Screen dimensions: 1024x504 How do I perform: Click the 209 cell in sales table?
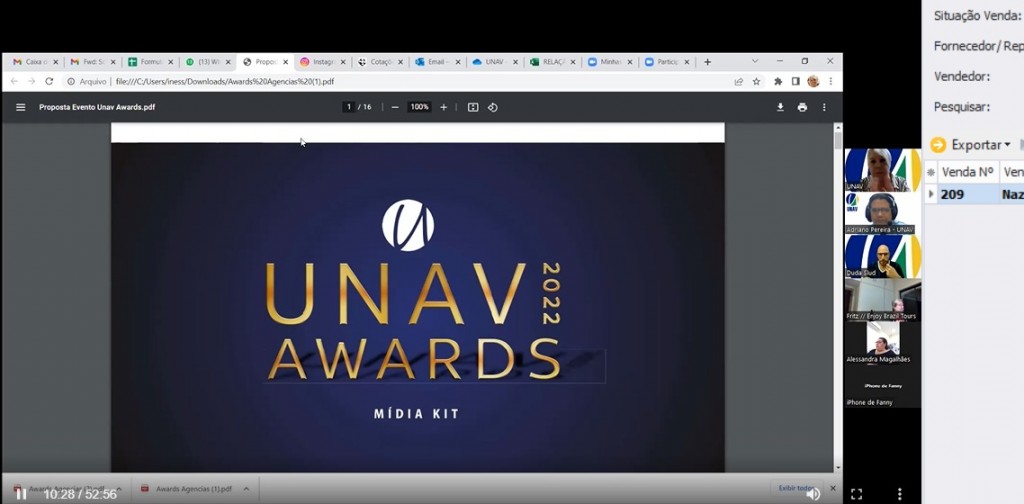pyautogui.click(x=967, y=195)
